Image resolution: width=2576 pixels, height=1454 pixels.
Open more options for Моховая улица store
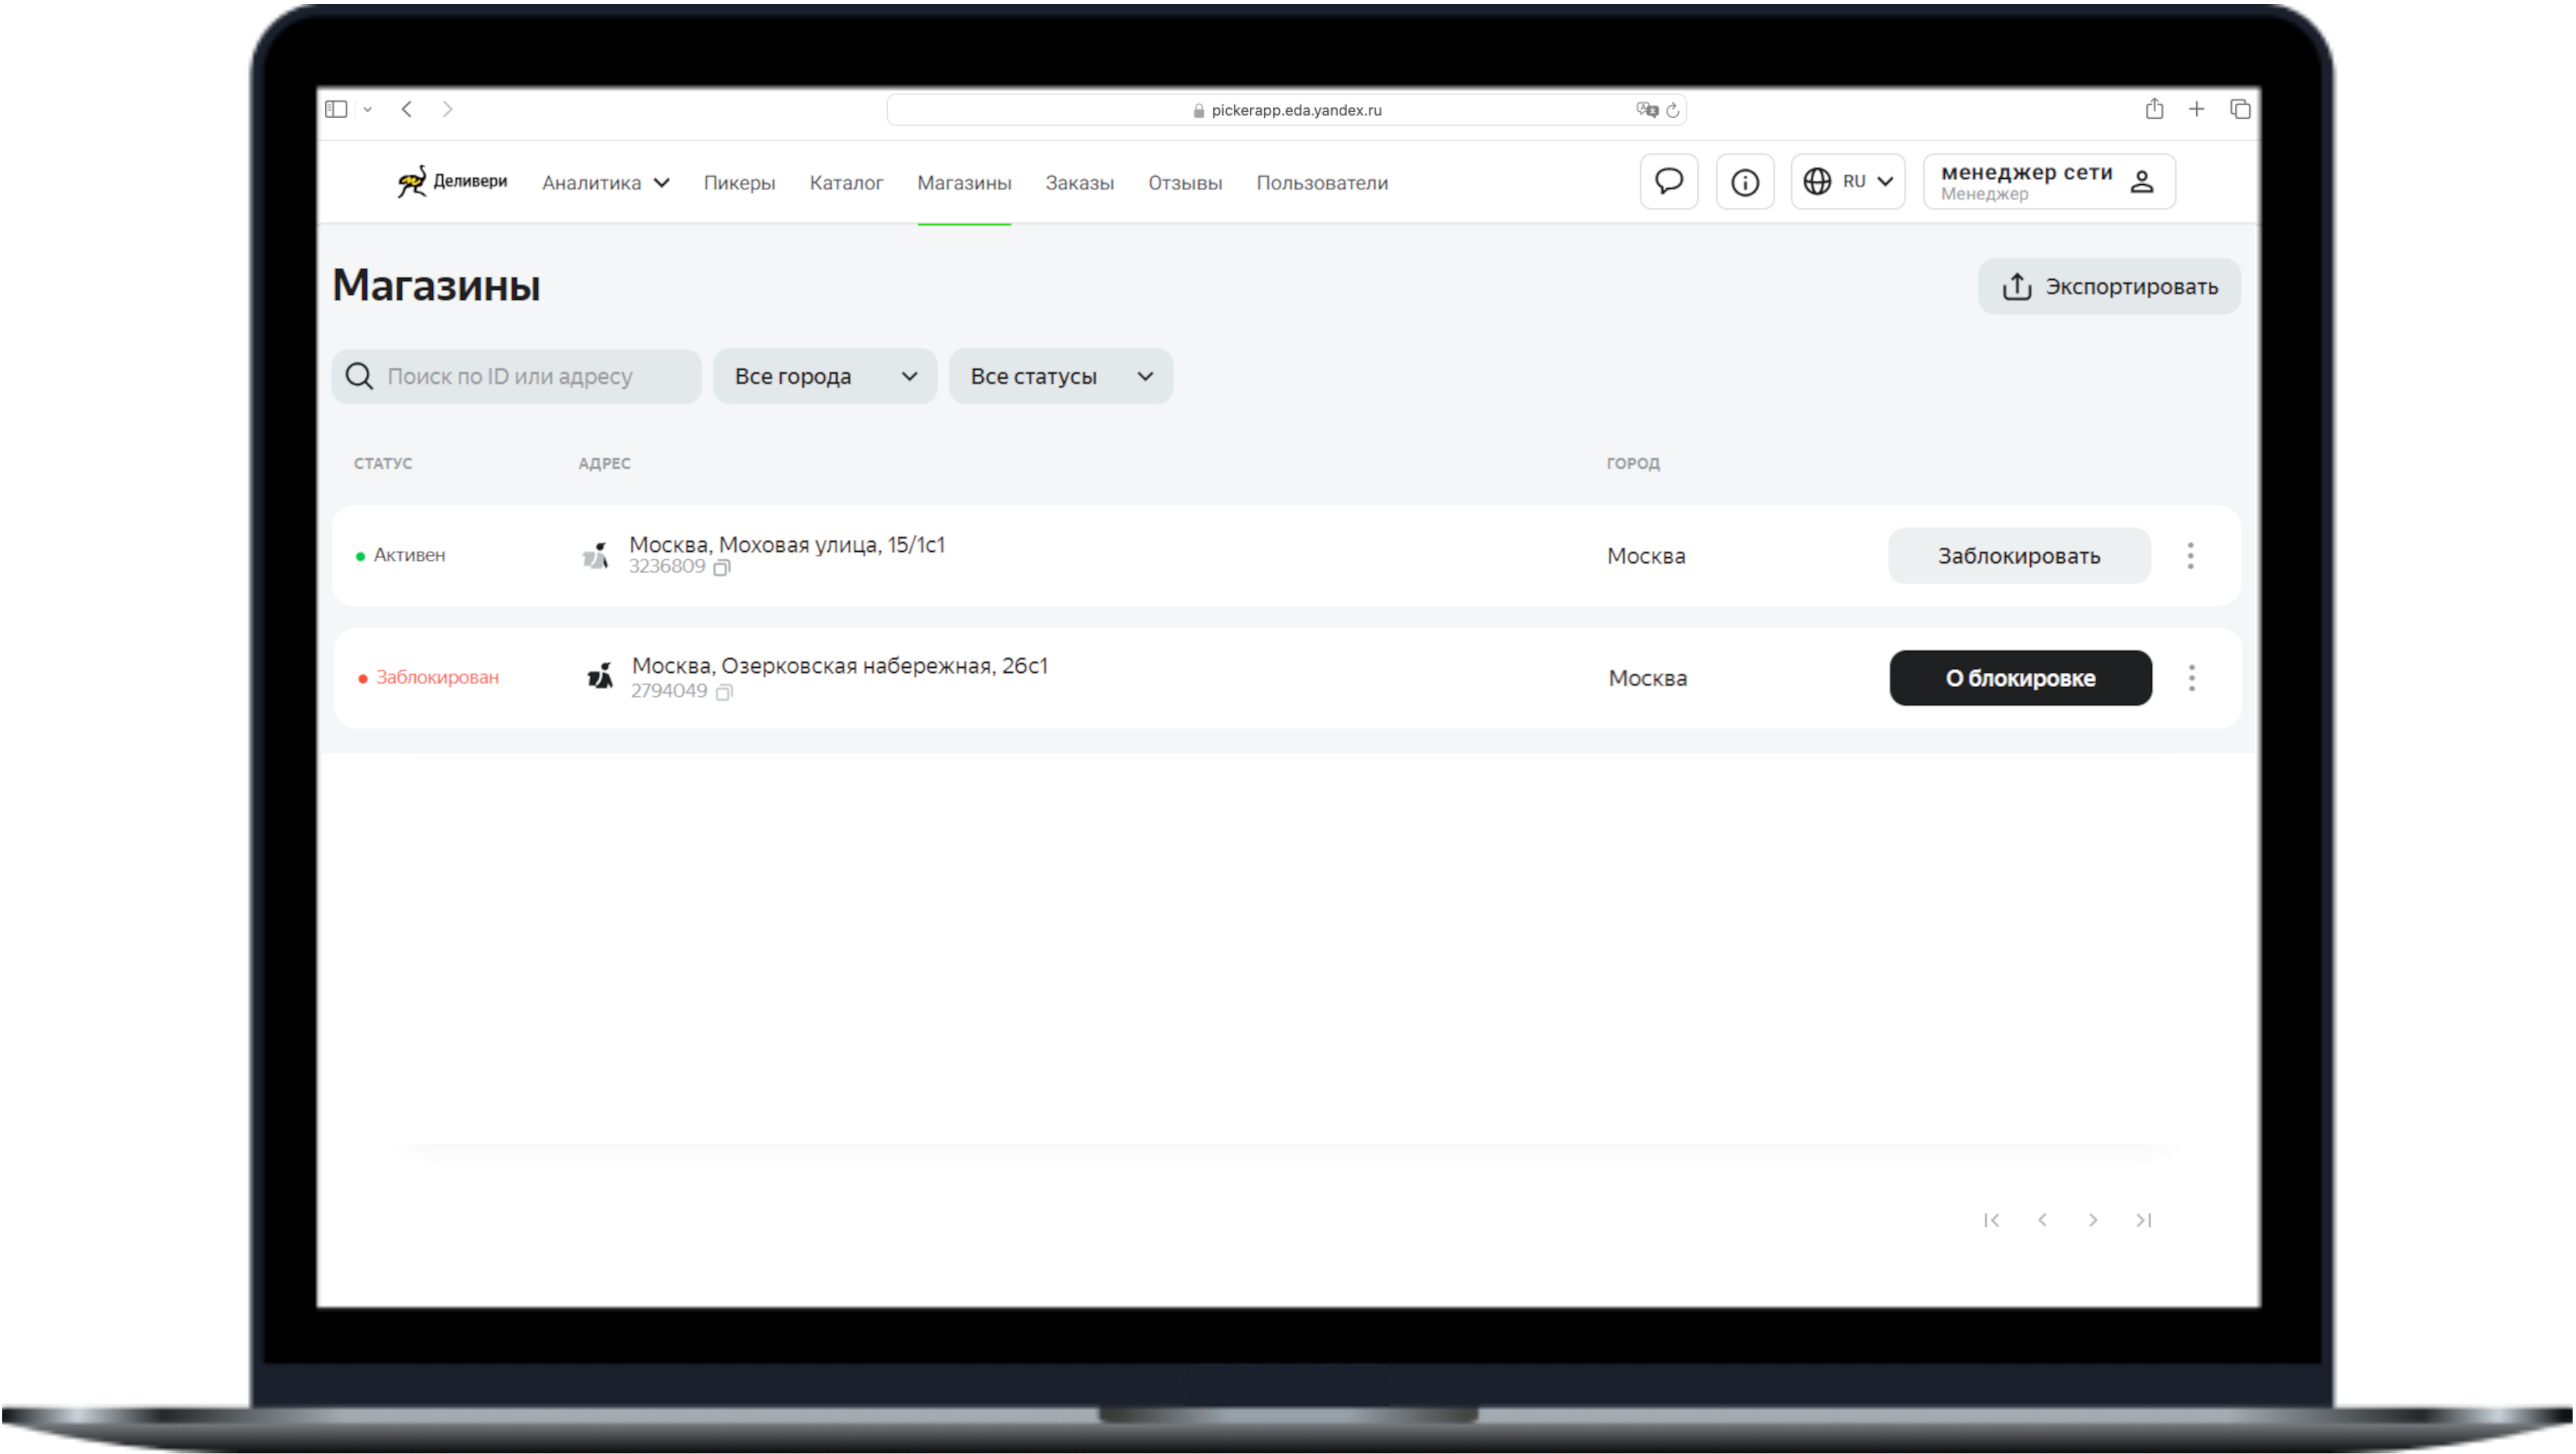coord(2190,556)
